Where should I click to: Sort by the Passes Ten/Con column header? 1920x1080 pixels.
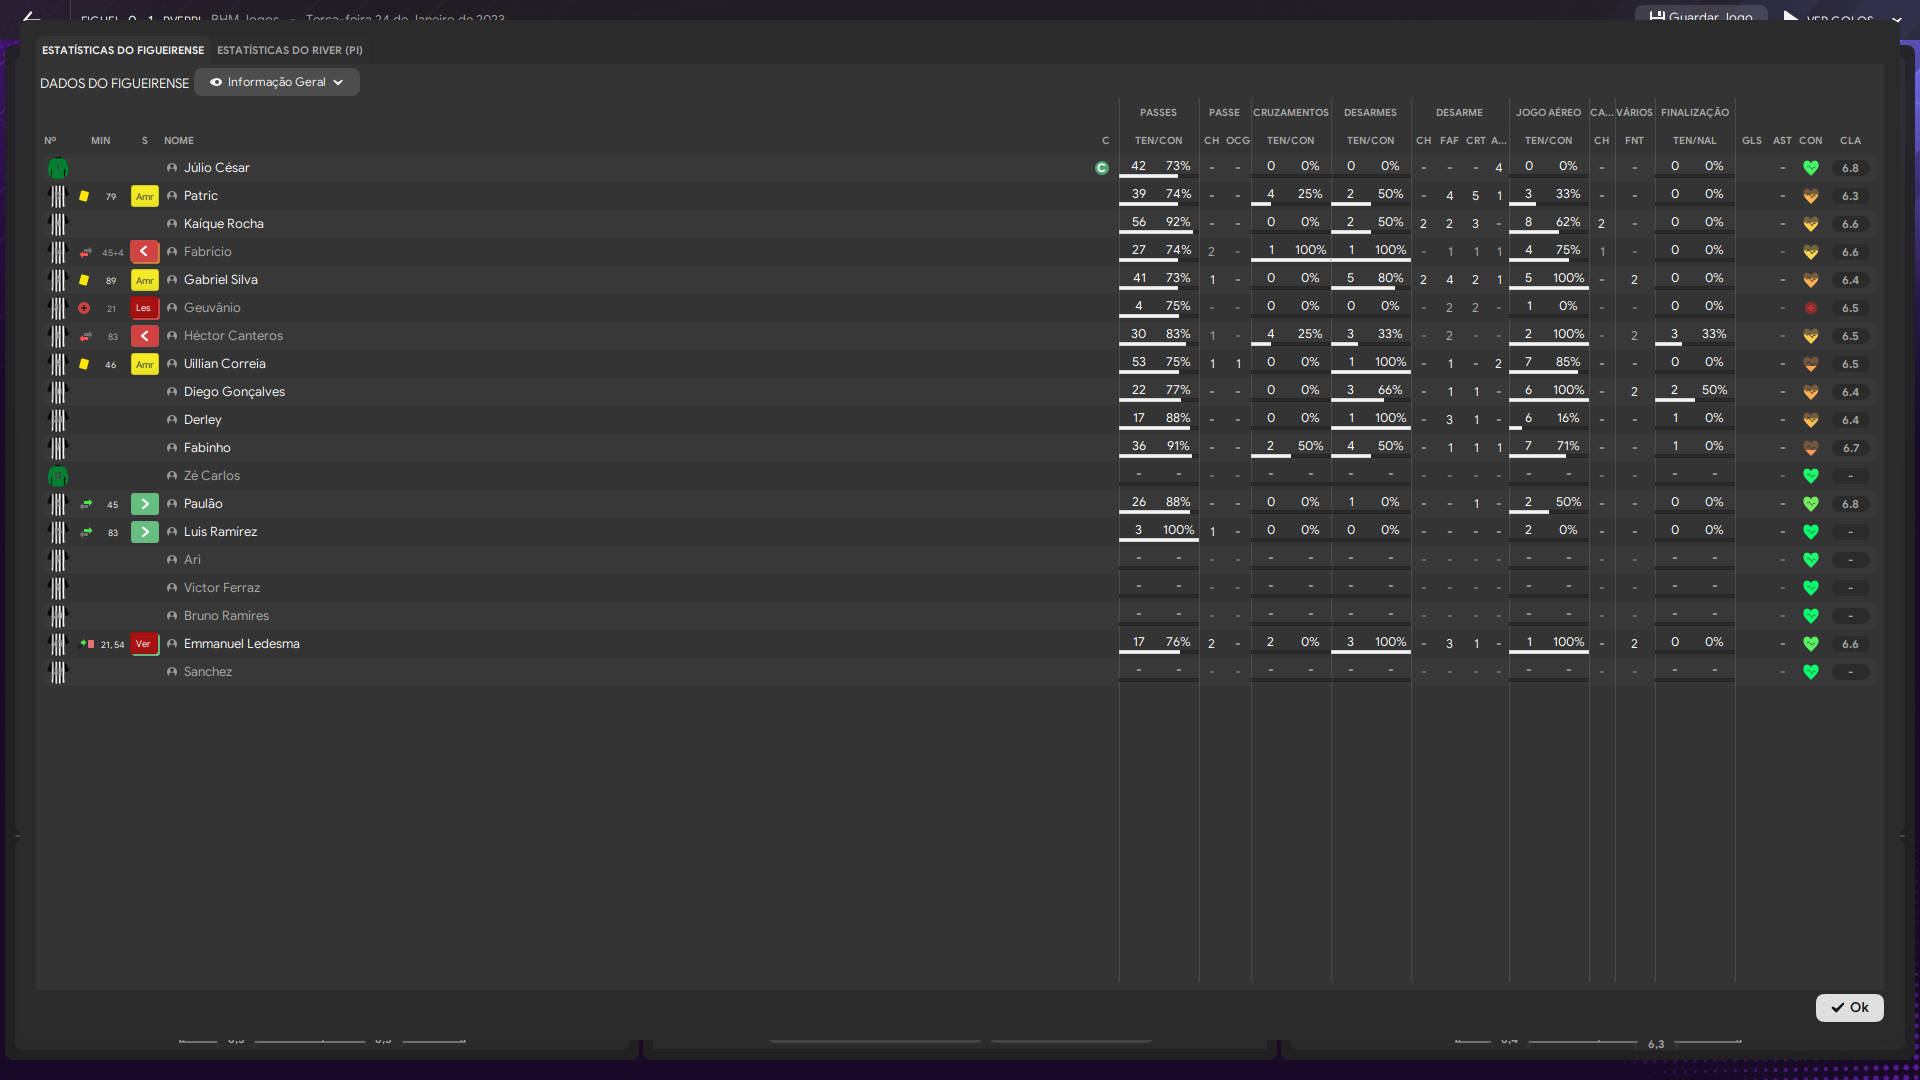[1158, 141]
